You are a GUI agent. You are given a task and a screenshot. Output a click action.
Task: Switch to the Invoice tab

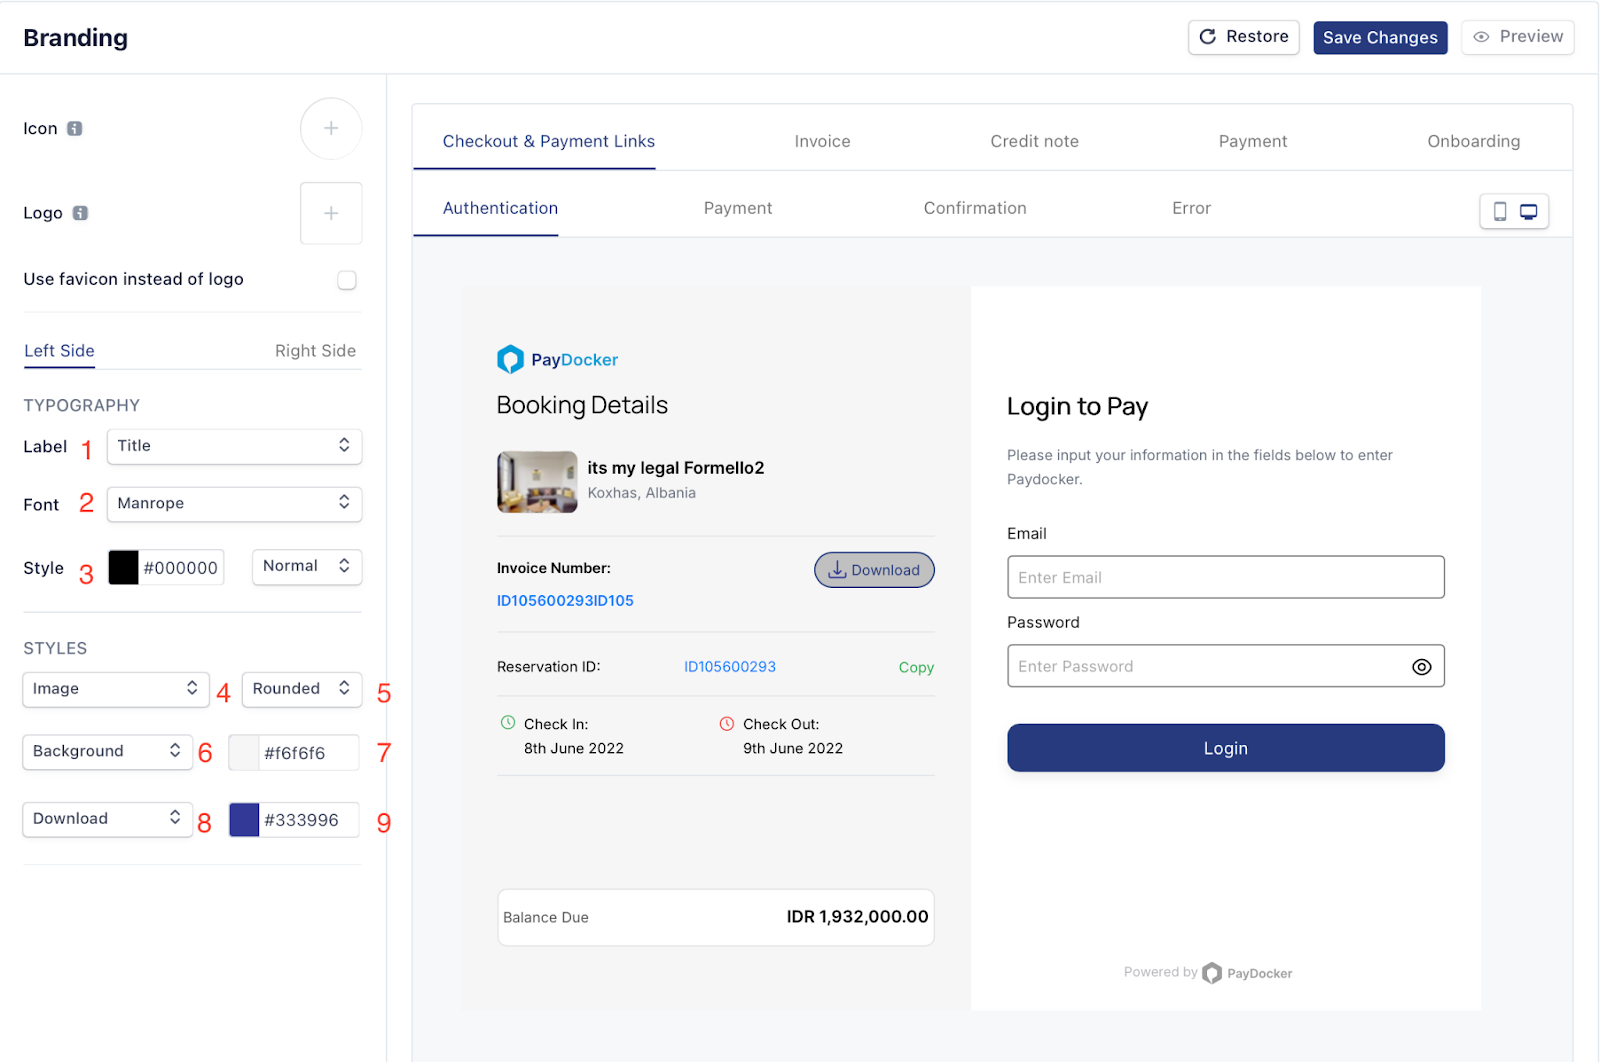[x=822, y=142]
